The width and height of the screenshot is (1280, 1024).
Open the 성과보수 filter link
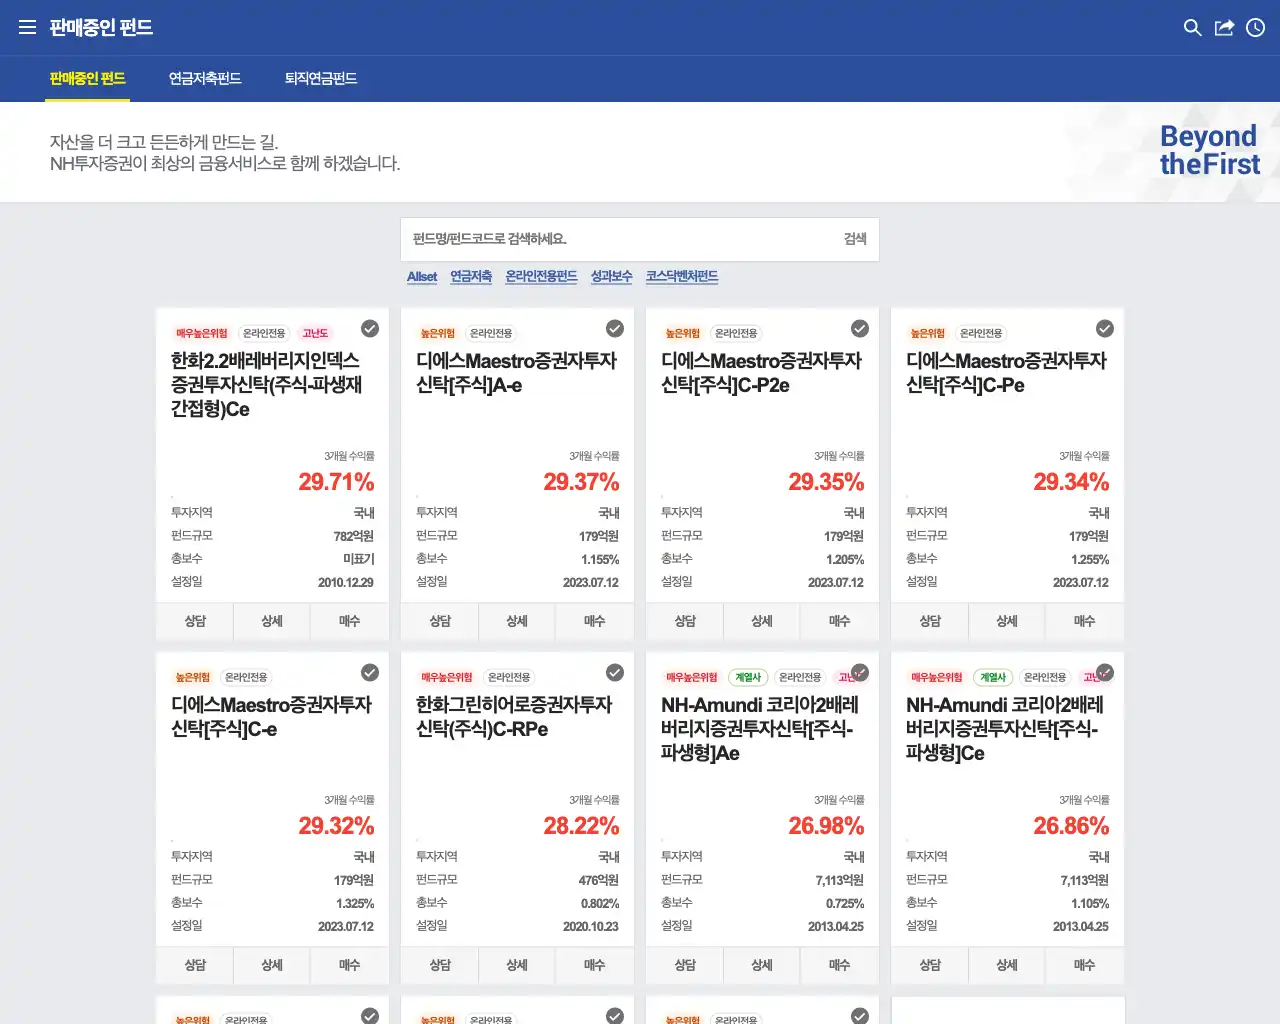[612, 277]
